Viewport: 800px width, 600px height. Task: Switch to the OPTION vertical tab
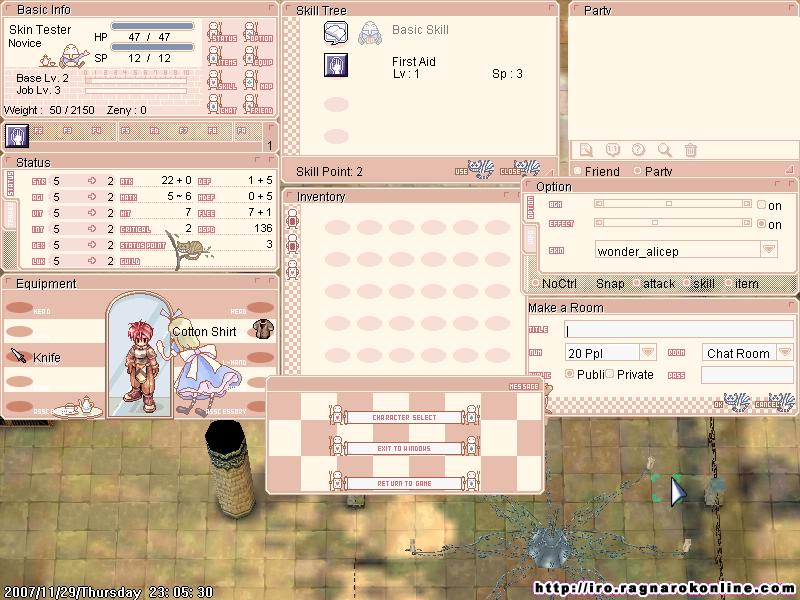(x=531, y=208)
